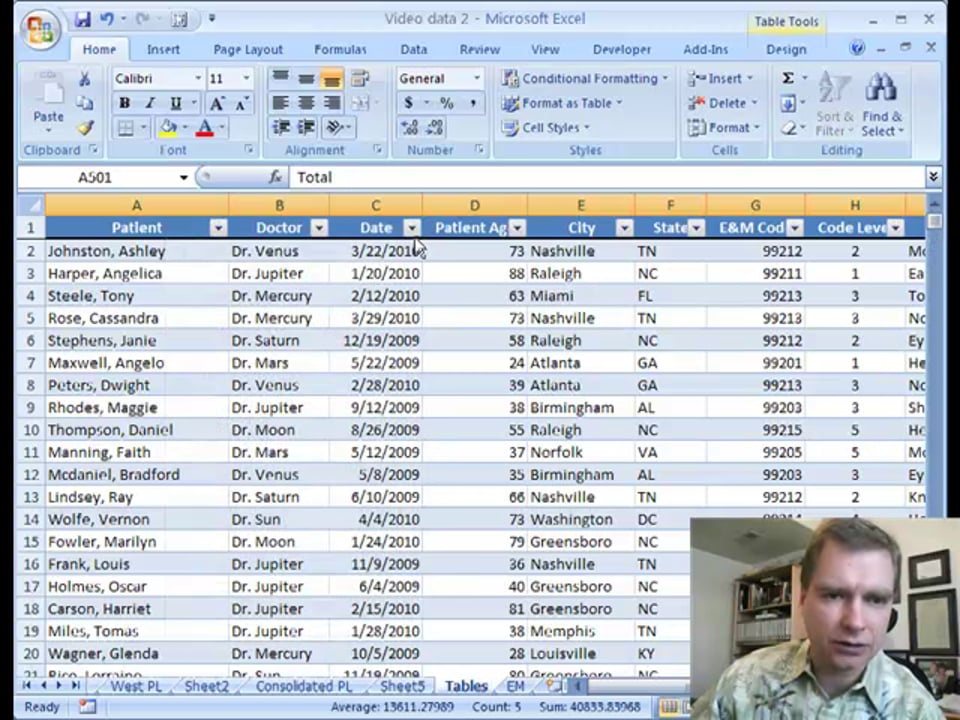The height and width of the screenshot is (720, 960).
Task: Open Cell Styles gallery
Action: coord(545,127)
